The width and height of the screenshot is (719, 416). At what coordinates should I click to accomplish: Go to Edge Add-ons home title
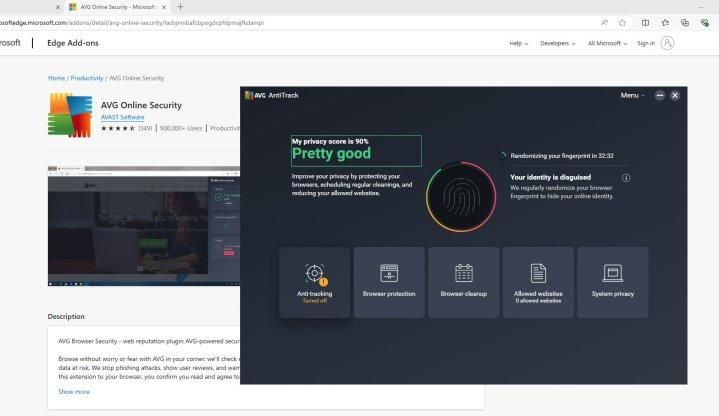[x=73, y=43]
